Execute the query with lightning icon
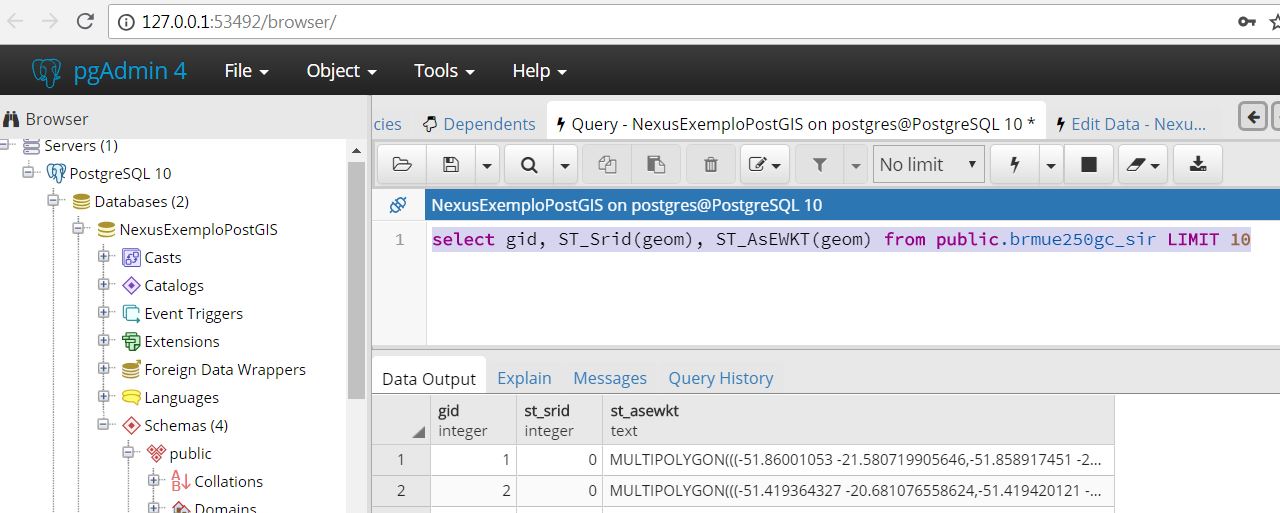Image resolution: width=1280 pixels, height=513 pixels. point(1015,164)
